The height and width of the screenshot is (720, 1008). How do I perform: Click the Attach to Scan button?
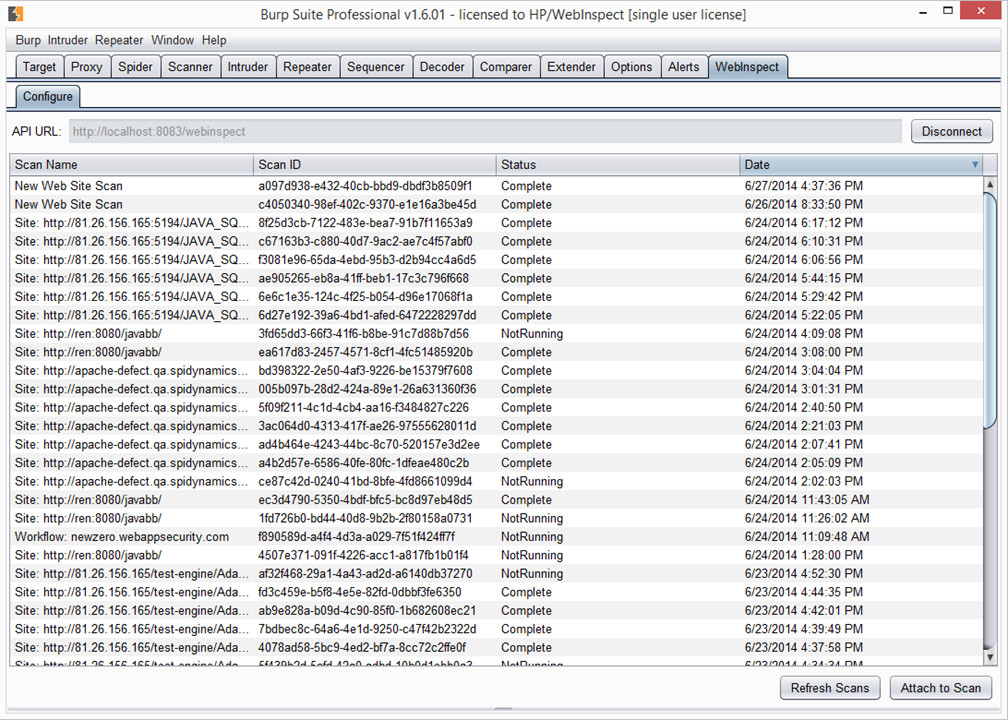940,688
